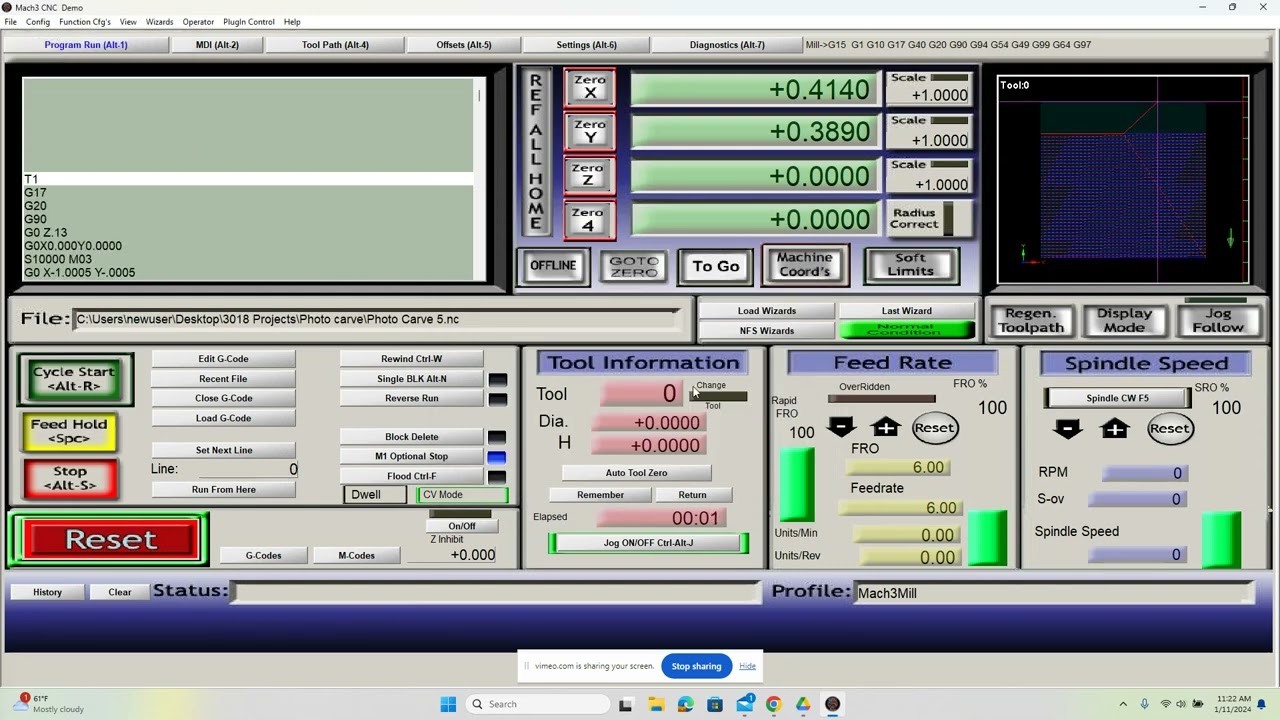This screenshot has height=720, width=1280.
Task: Click the feed rate override plus icon
Action: click(885, 428)
